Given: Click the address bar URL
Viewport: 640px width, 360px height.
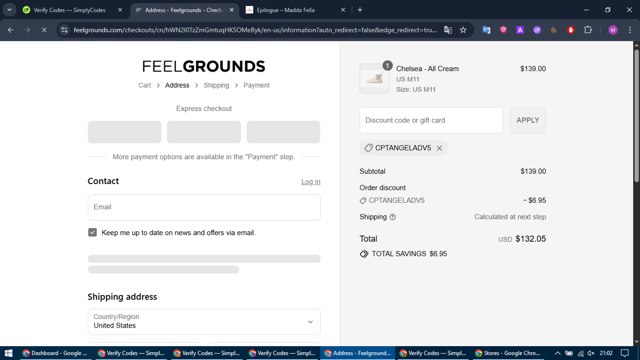Looking at the screenshot, I should pyautogui.click(x=255, y=30).
